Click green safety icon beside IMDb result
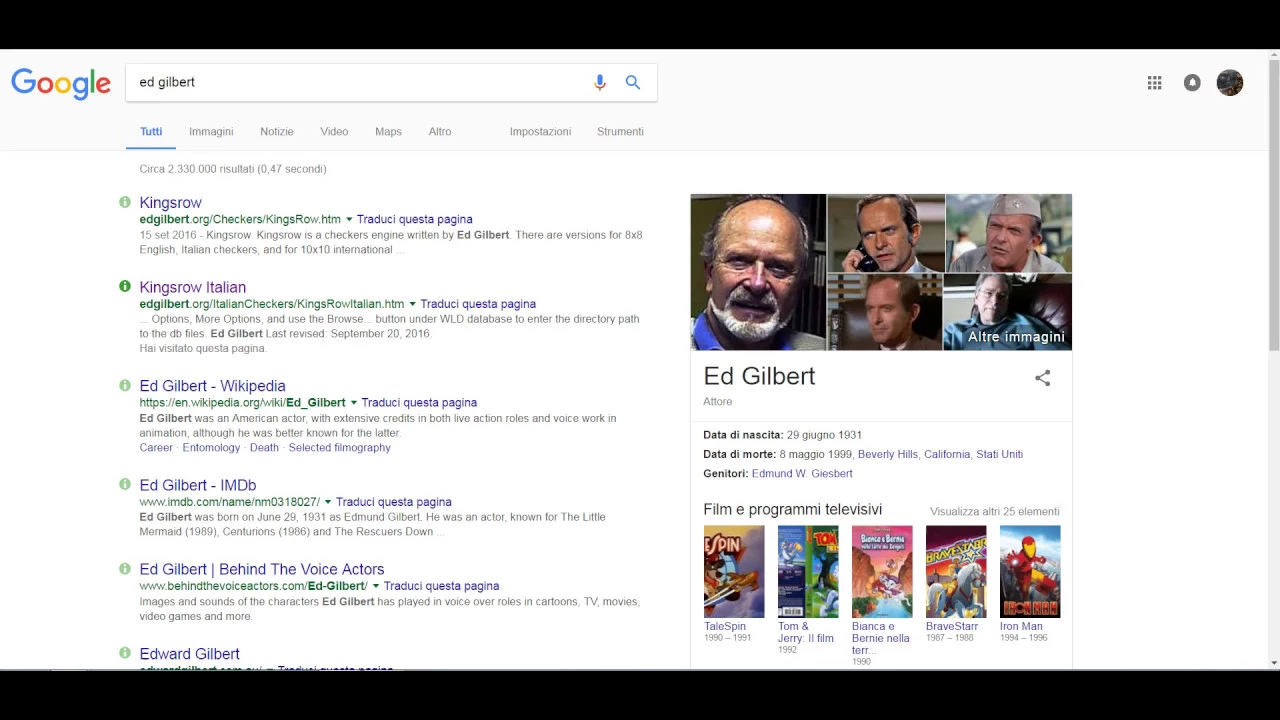 (125, 484)
